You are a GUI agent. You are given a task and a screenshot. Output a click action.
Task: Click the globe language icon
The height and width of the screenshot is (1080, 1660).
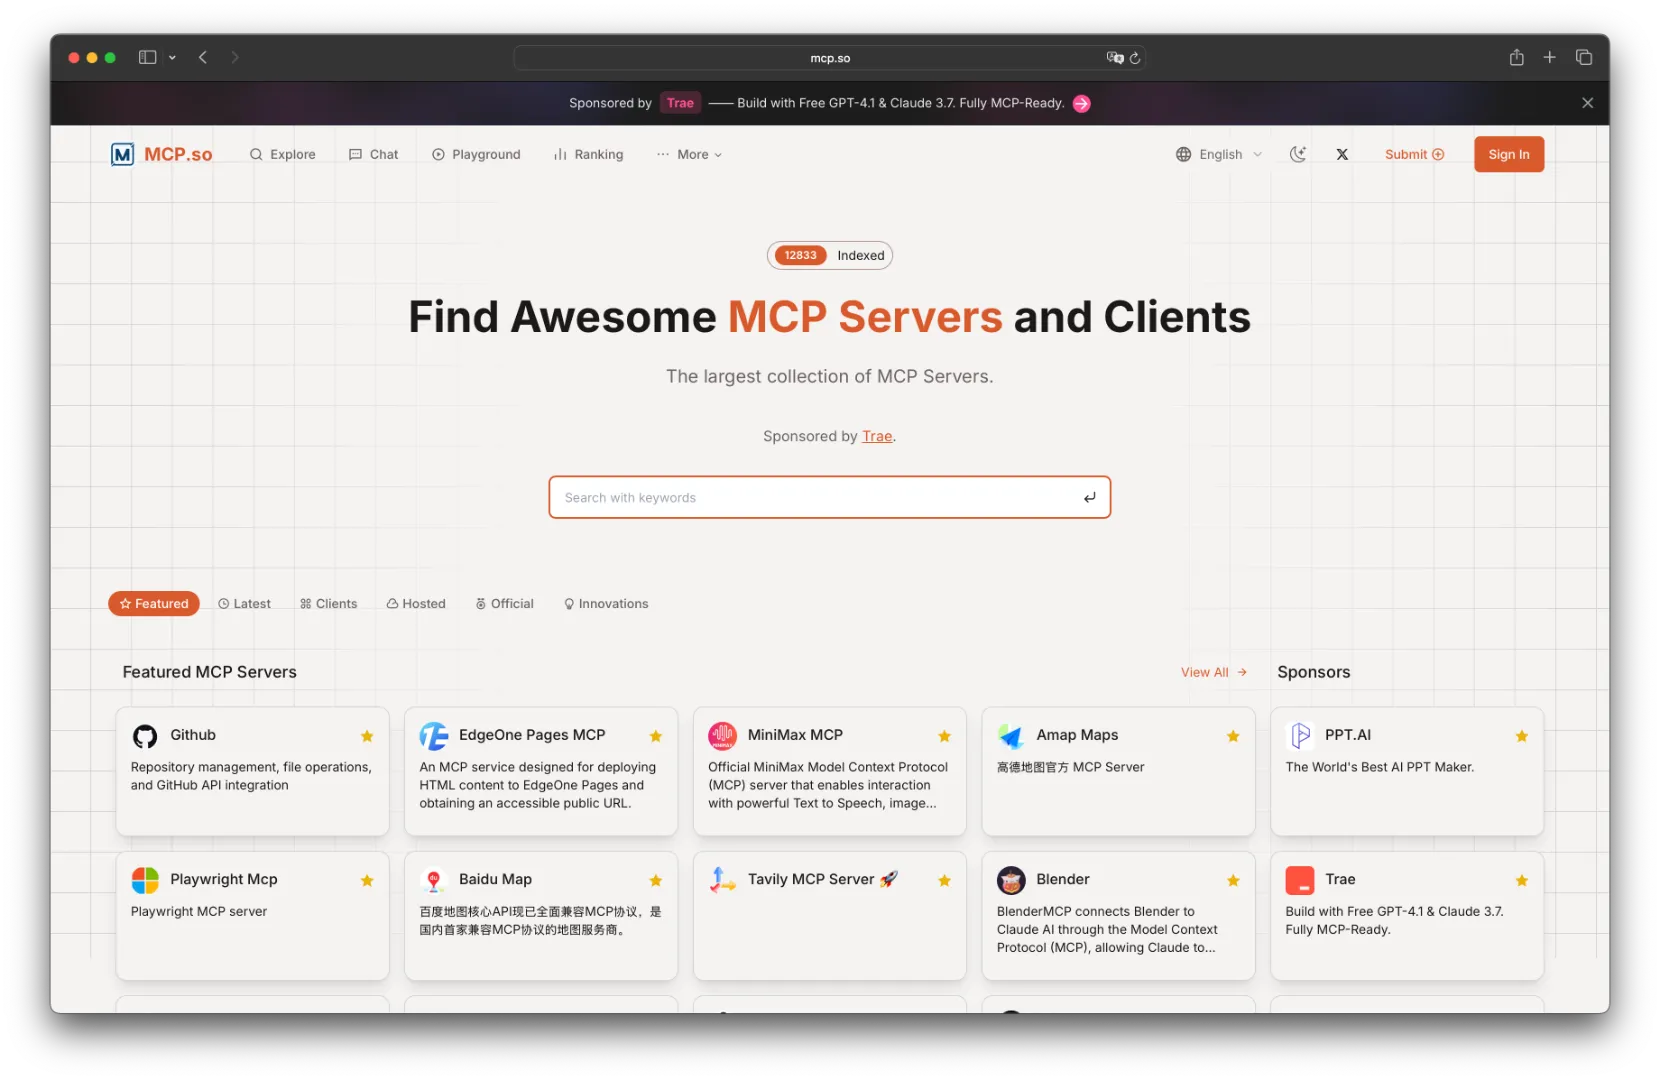1184,154
